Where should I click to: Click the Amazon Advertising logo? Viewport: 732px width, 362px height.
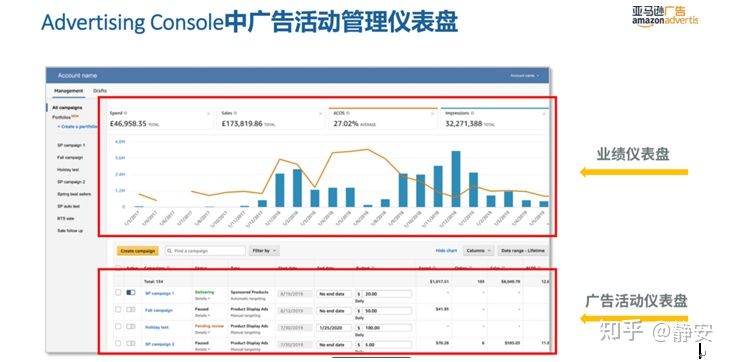pyautogui.click(x=665, y=16)
